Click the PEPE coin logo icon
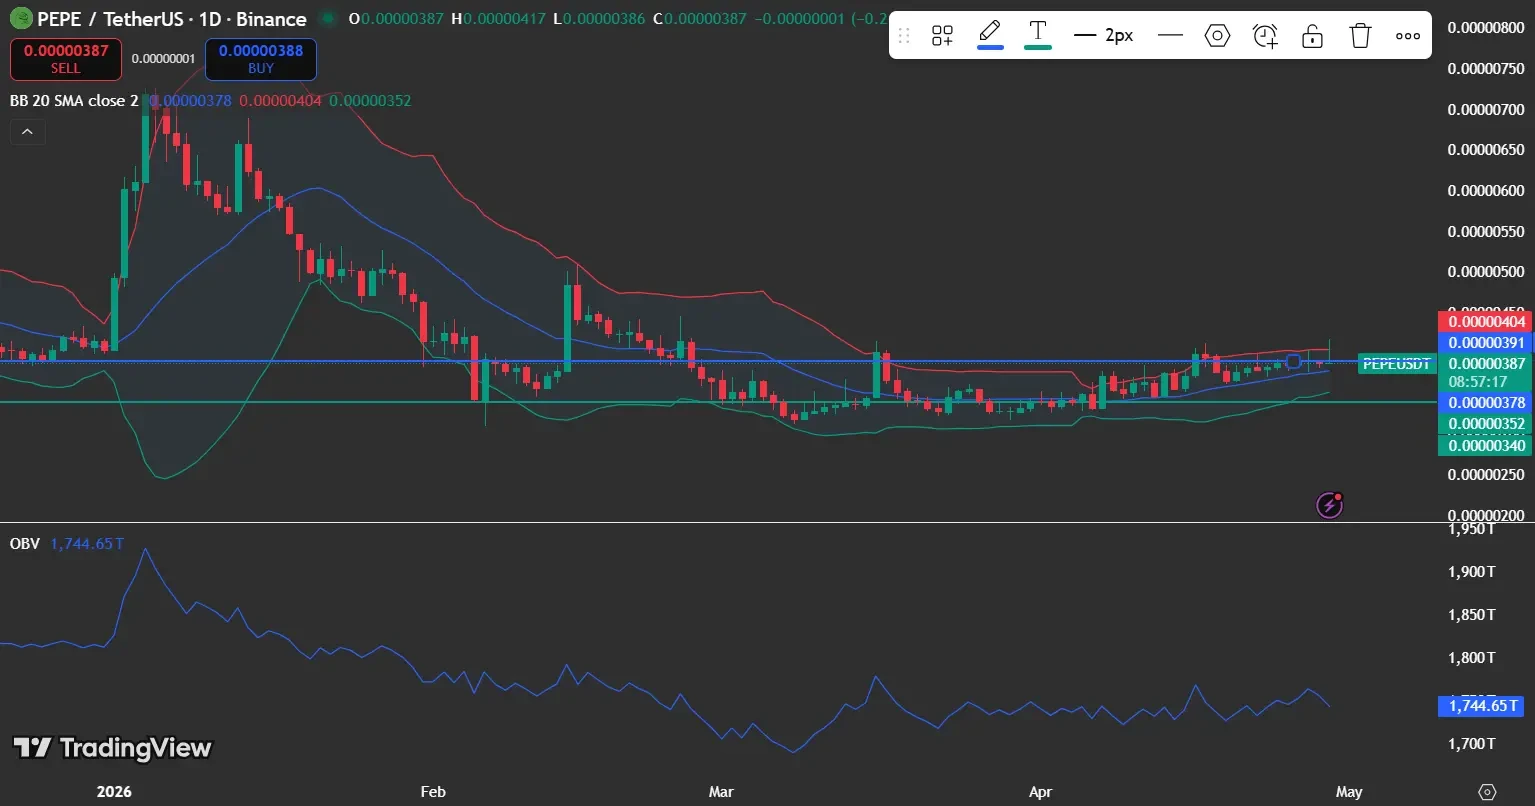This screenshot has width=1535, height=806. (19, 19)
